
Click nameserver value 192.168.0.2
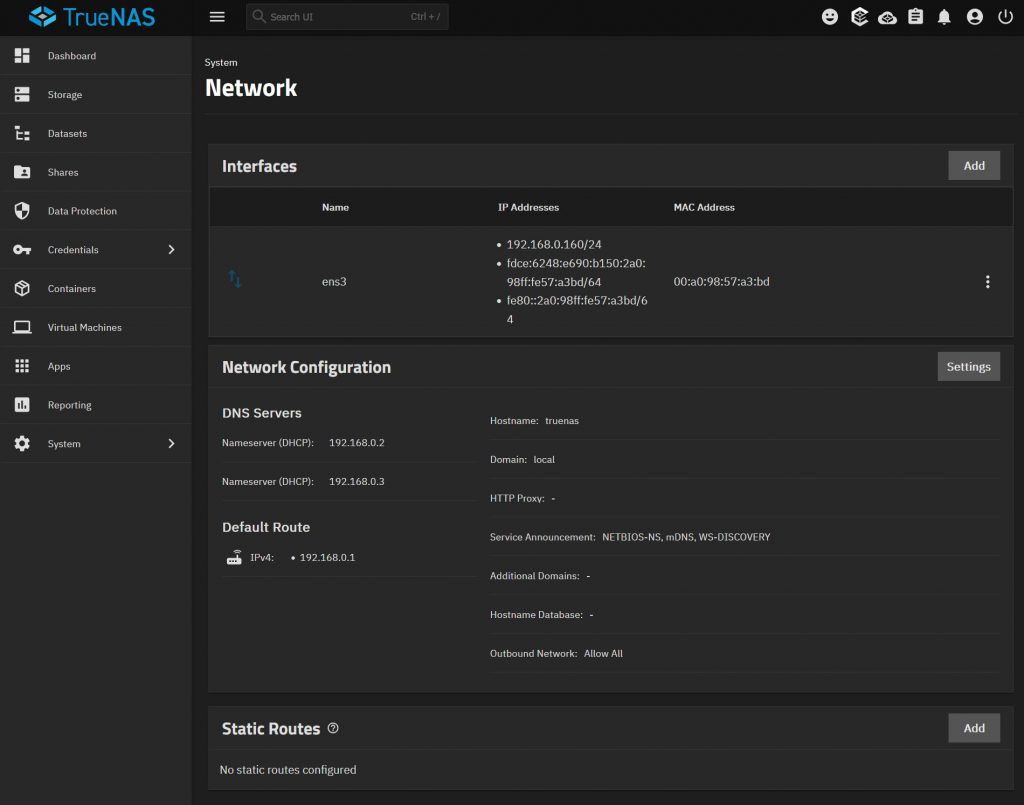[x=357, y=443]
